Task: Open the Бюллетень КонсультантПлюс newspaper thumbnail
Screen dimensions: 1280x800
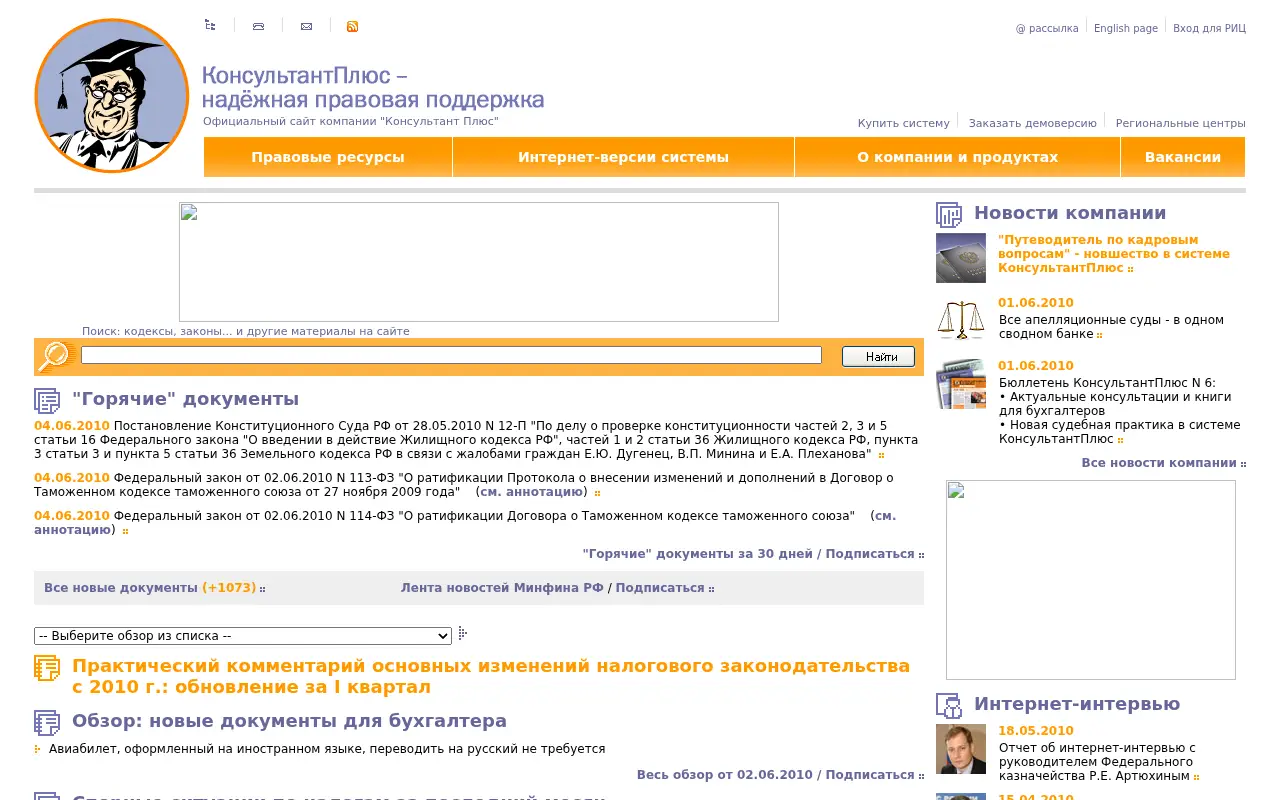Action: pos(961,383)
